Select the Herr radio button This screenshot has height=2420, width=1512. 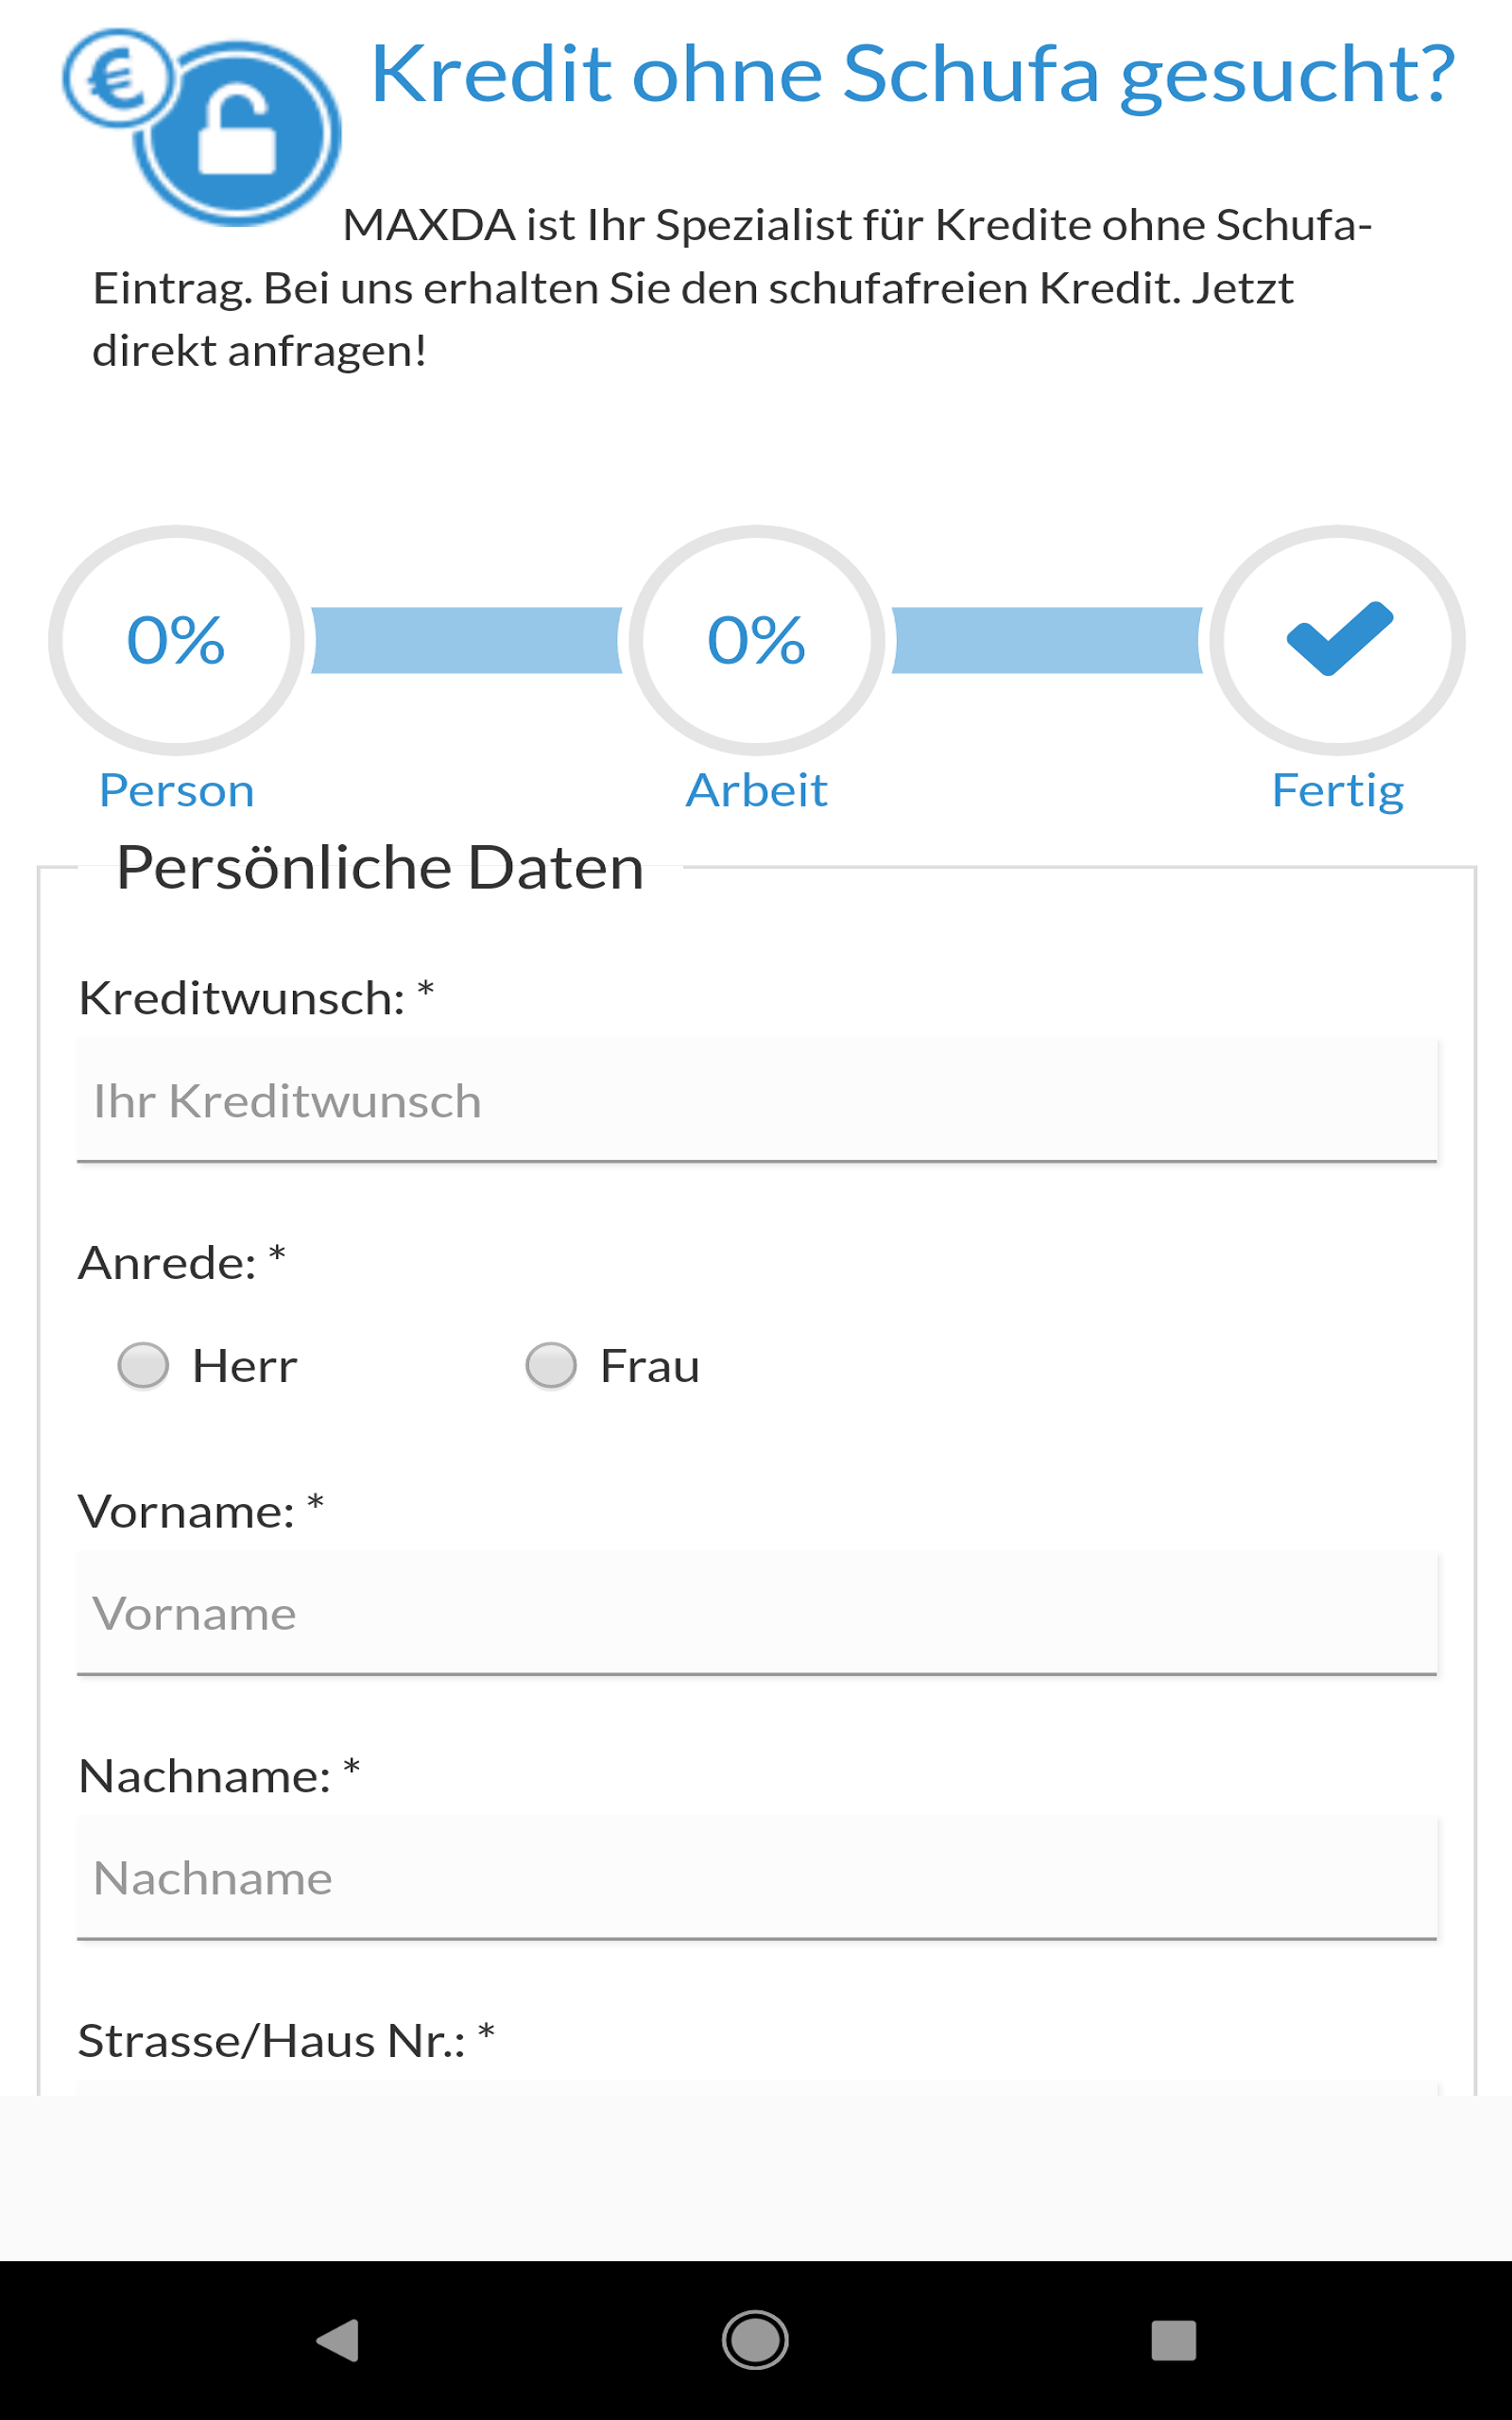click(x=143, y=1366)
